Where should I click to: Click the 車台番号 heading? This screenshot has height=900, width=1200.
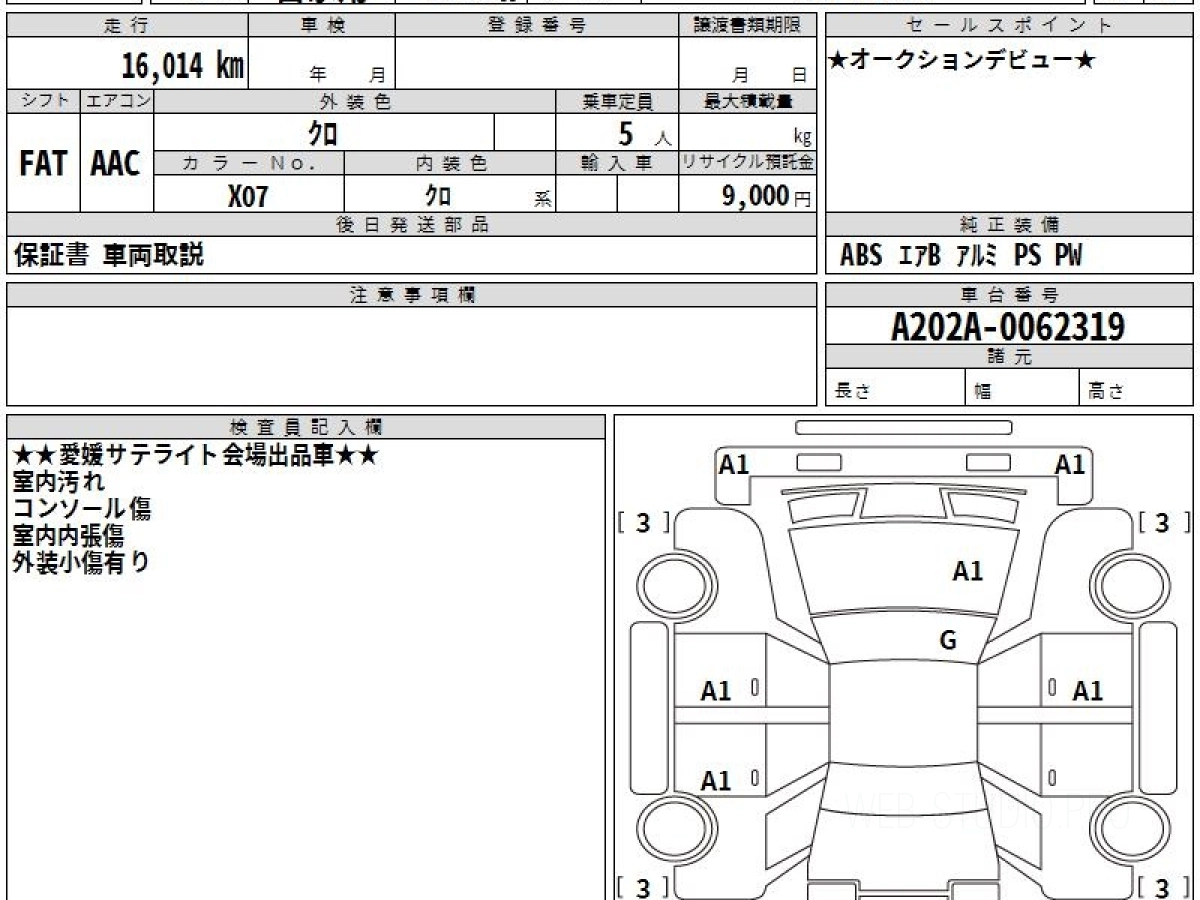[1010, 295]
